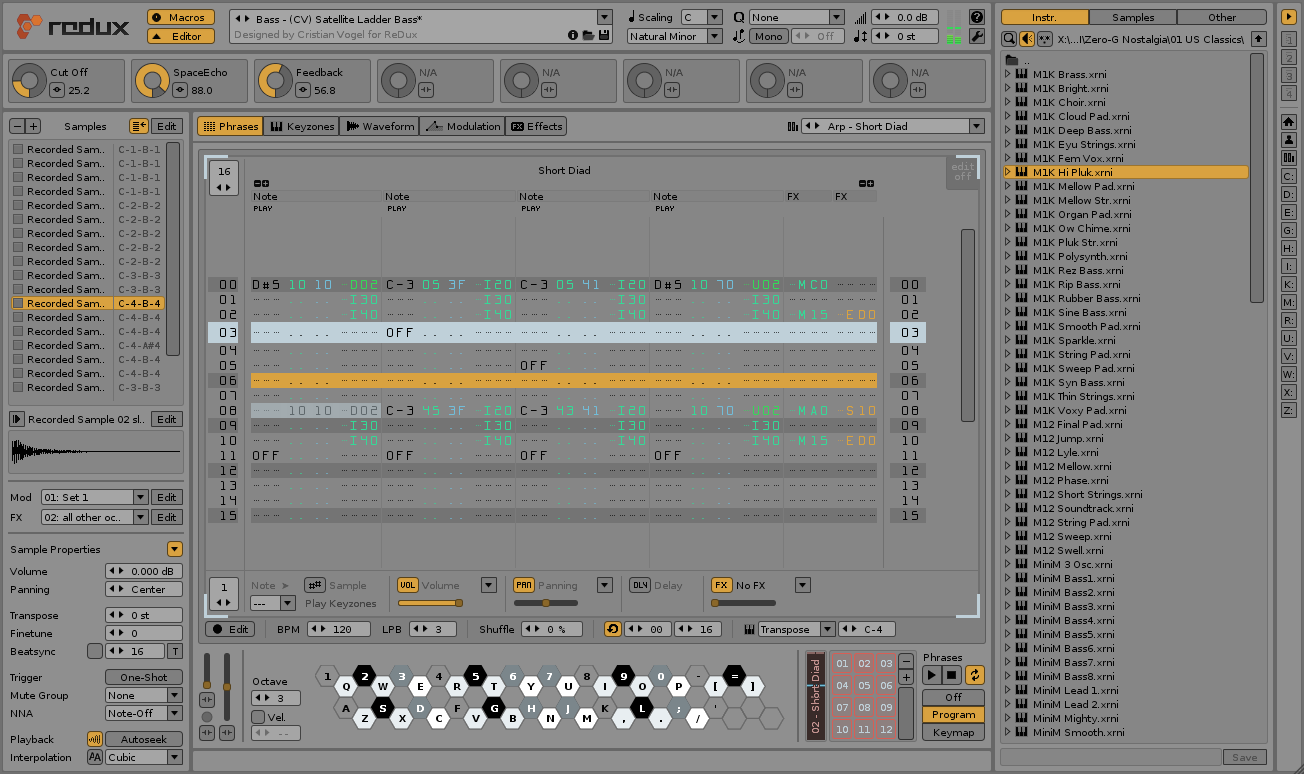
Task: Toggle phrase loop range button
Action: [613, 629]
